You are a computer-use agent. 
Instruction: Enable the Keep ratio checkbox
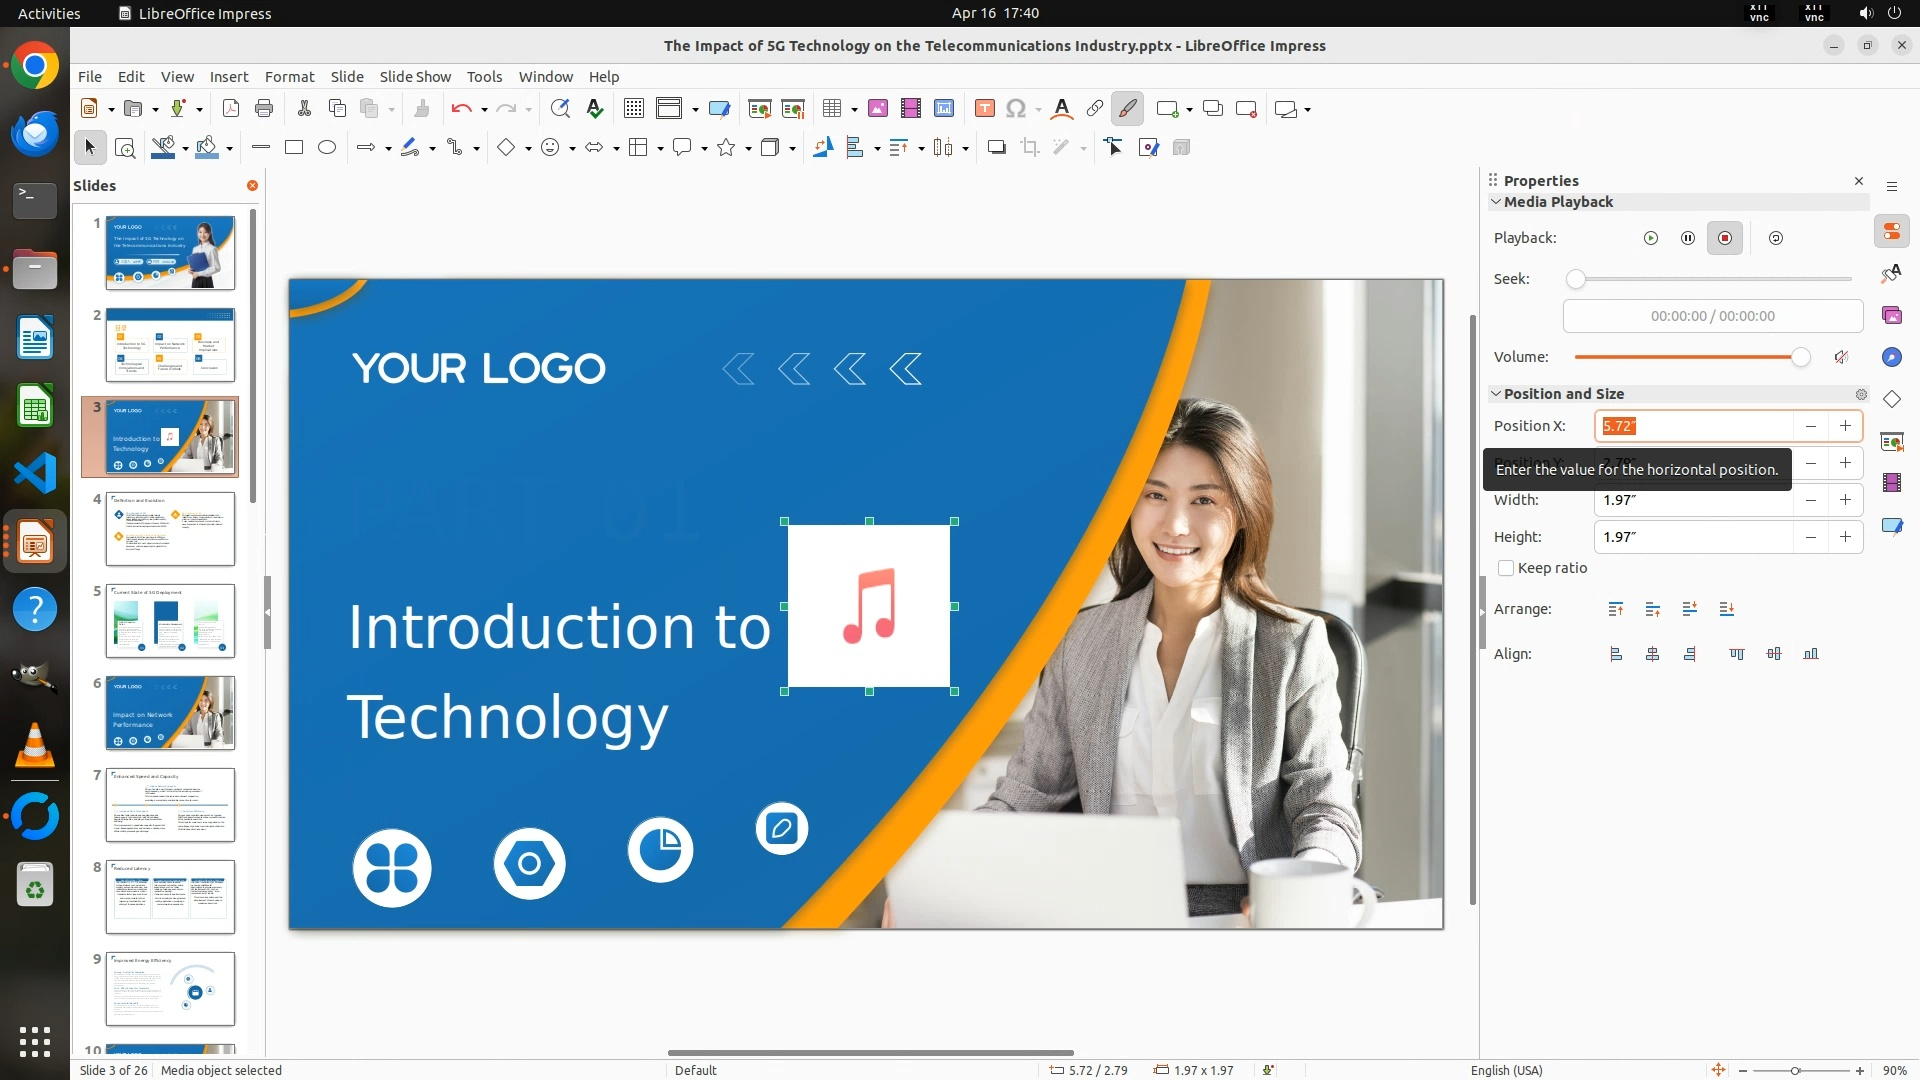click(1506, 568)
